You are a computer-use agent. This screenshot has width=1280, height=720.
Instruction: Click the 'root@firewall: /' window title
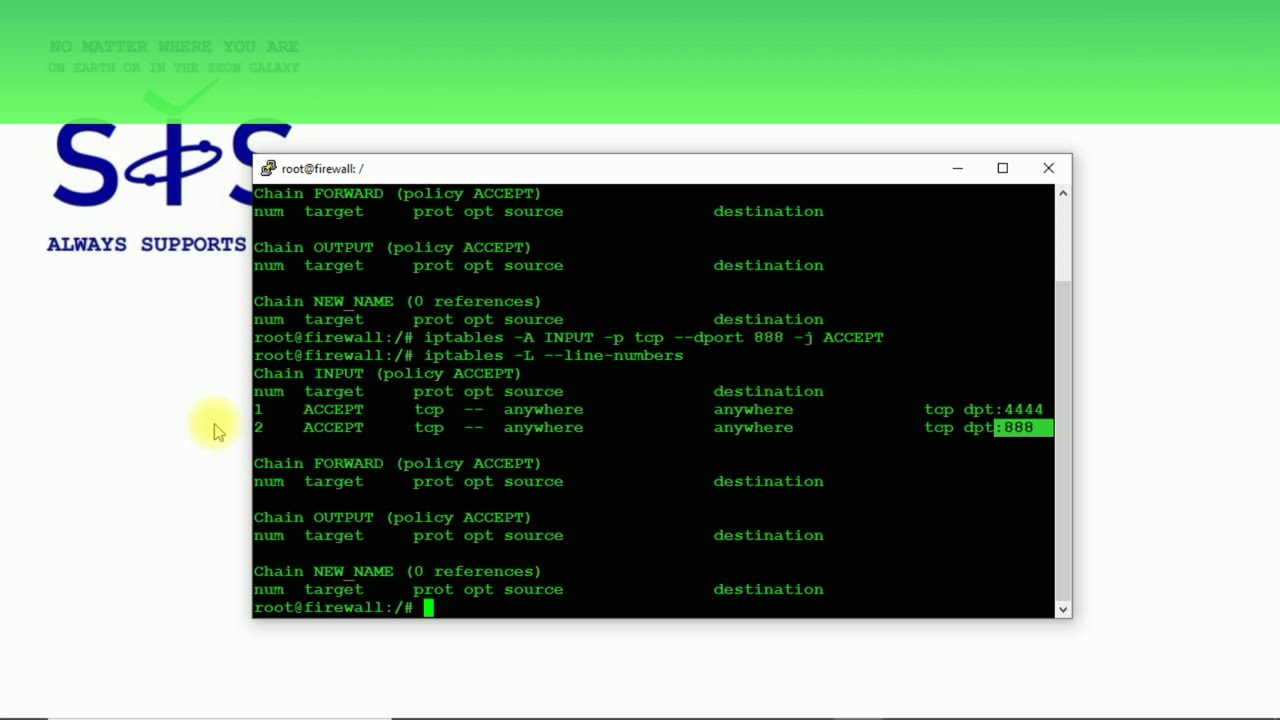322,169
